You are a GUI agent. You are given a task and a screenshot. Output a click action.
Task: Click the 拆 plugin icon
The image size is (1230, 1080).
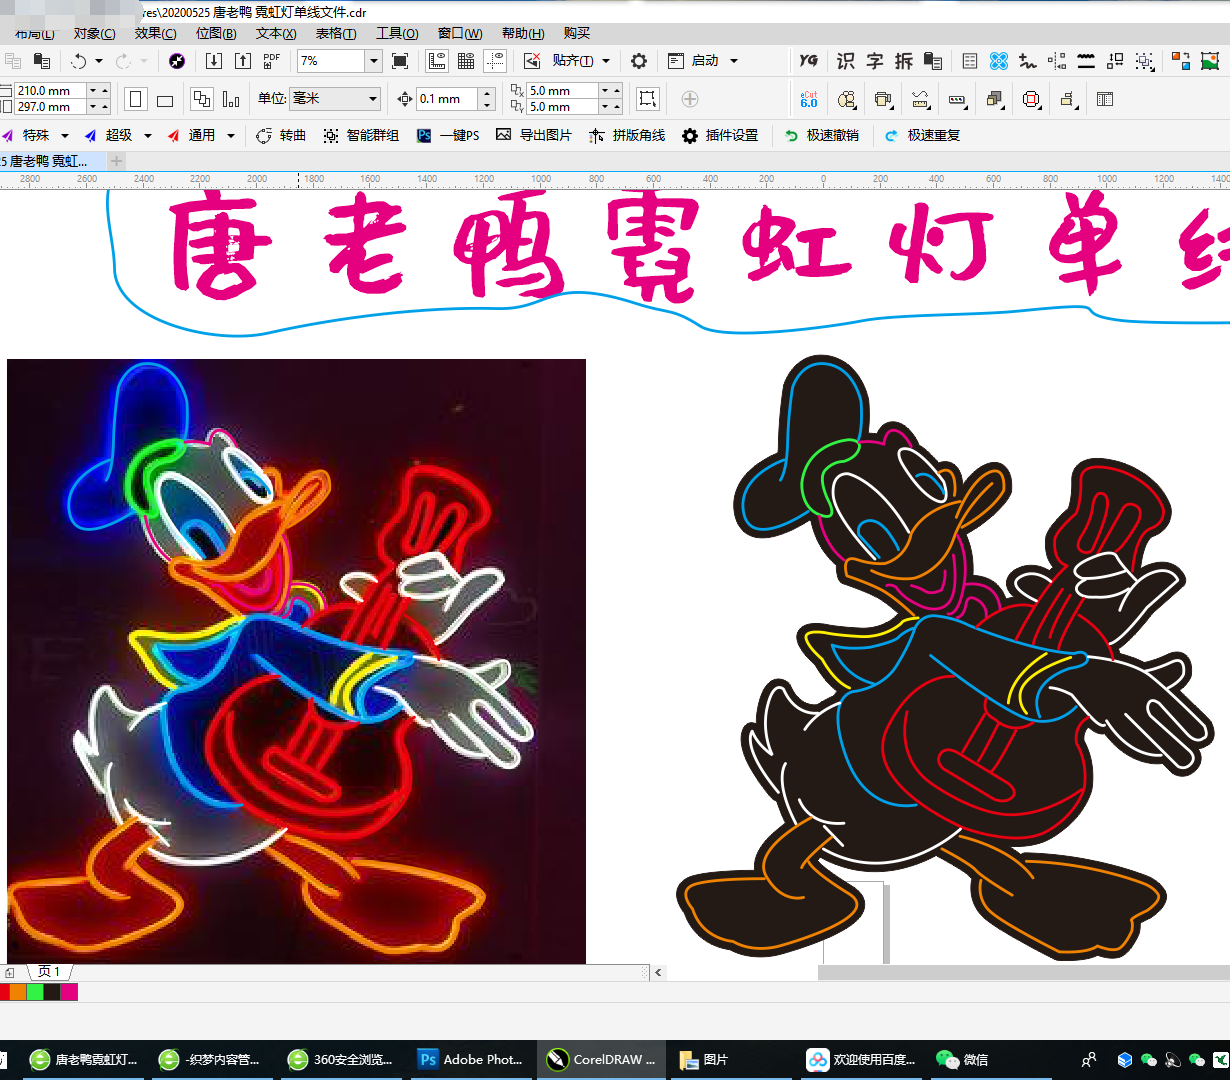(x=904, y=61)
